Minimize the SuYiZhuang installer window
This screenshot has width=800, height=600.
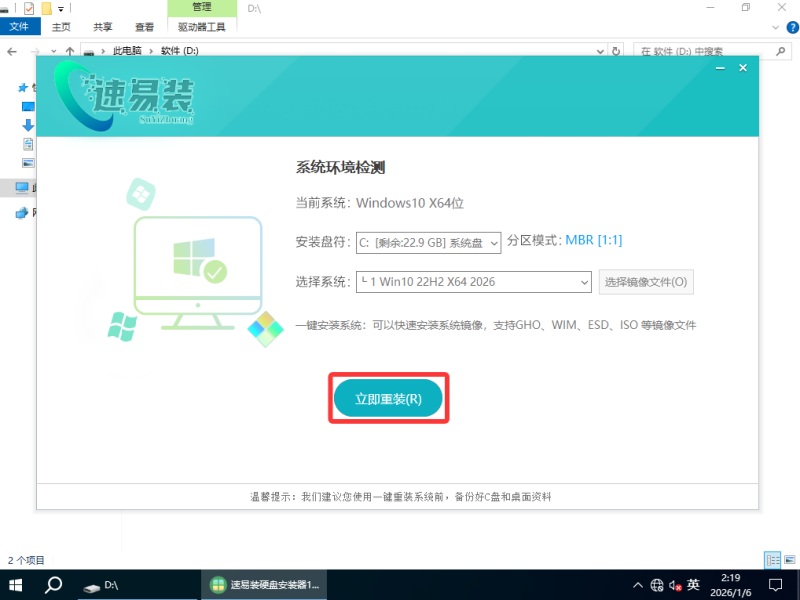pos(718,68)
